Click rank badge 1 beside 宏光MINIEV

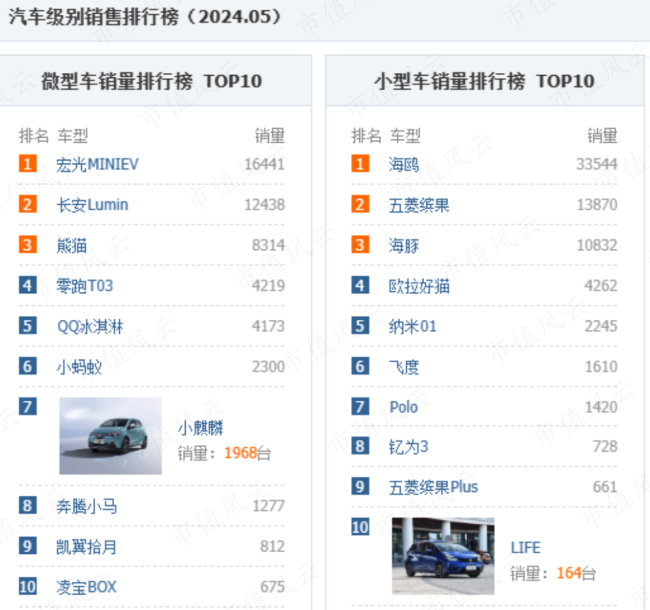click(28, 164)
